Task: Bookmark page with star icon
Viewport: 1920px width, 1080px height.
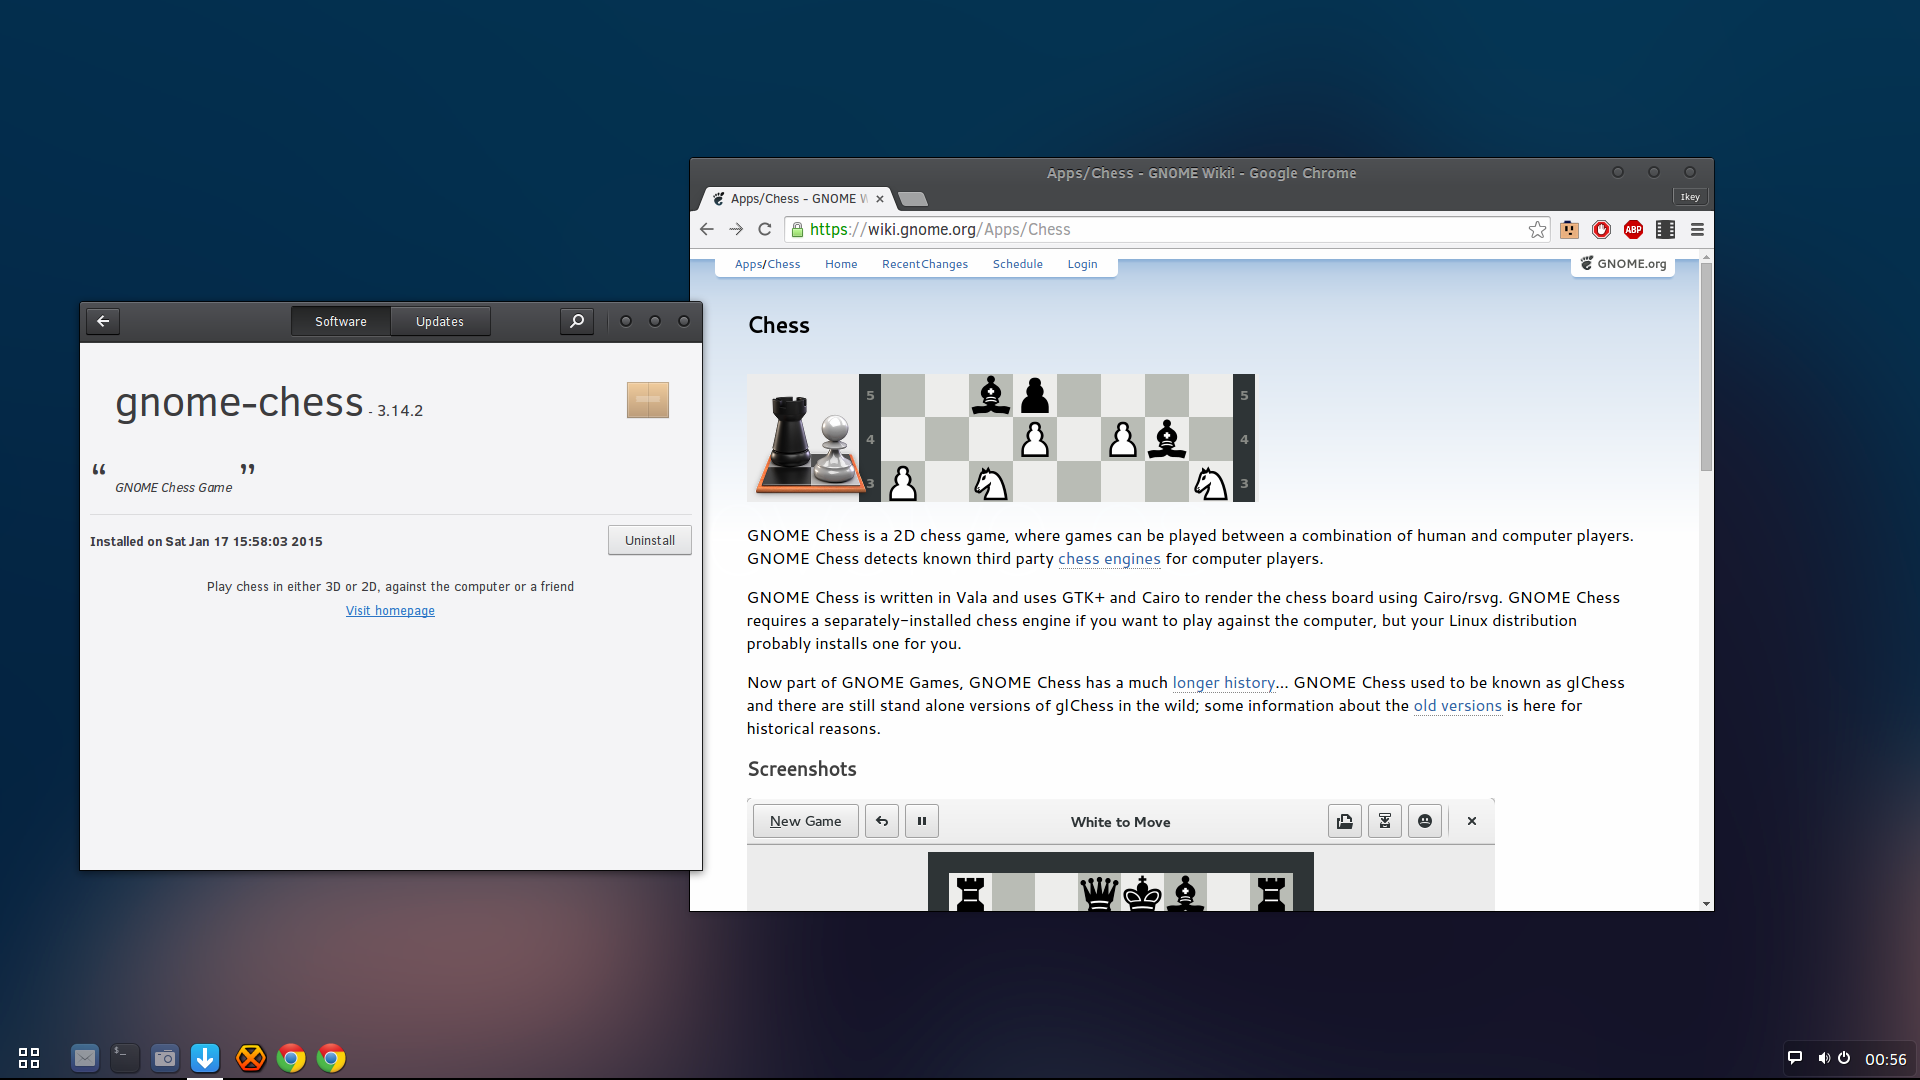Action: pos(1537,230)
